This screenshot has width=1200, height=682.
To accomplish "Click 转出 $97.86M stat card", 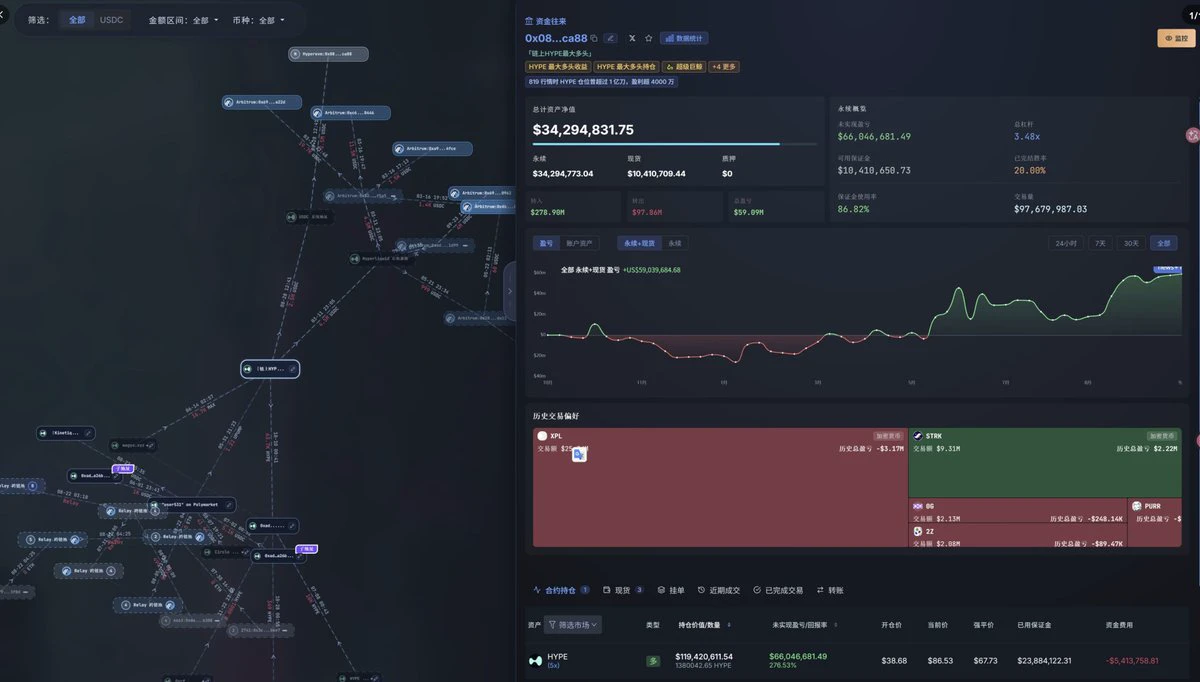I will [675, 207].
